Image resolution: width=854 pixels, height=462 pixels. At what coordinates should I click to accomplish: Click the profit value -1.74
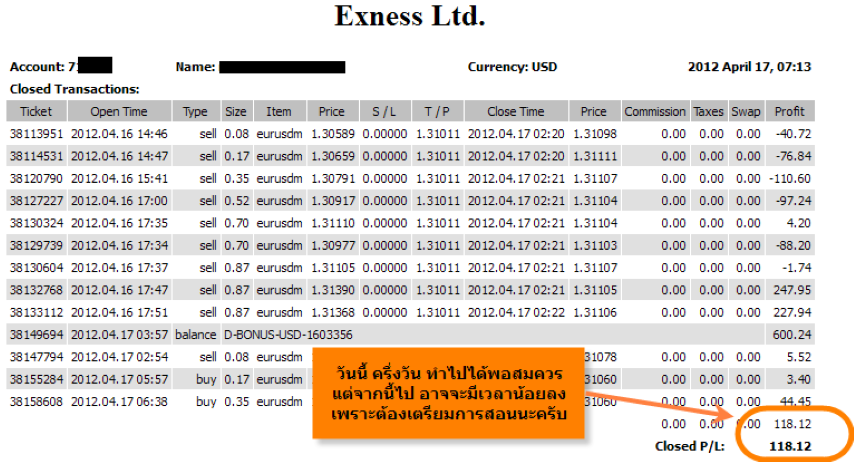(797, 268)
